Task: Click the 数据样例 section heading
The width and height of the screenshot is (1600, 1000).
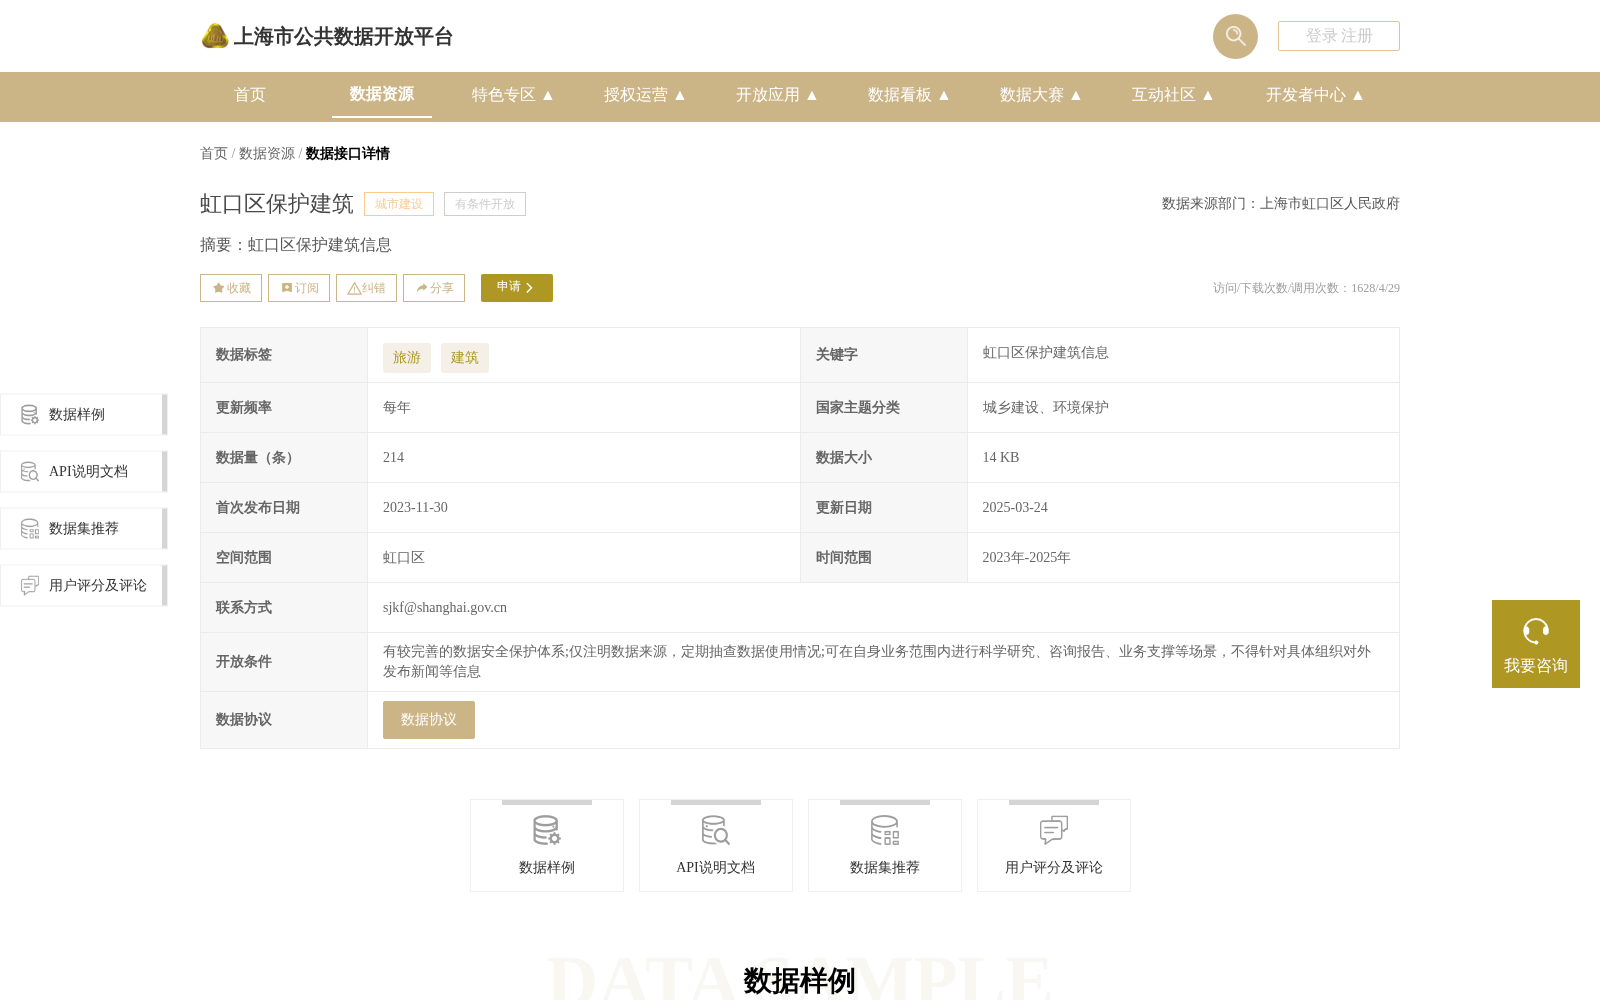Action: (800, 981)
